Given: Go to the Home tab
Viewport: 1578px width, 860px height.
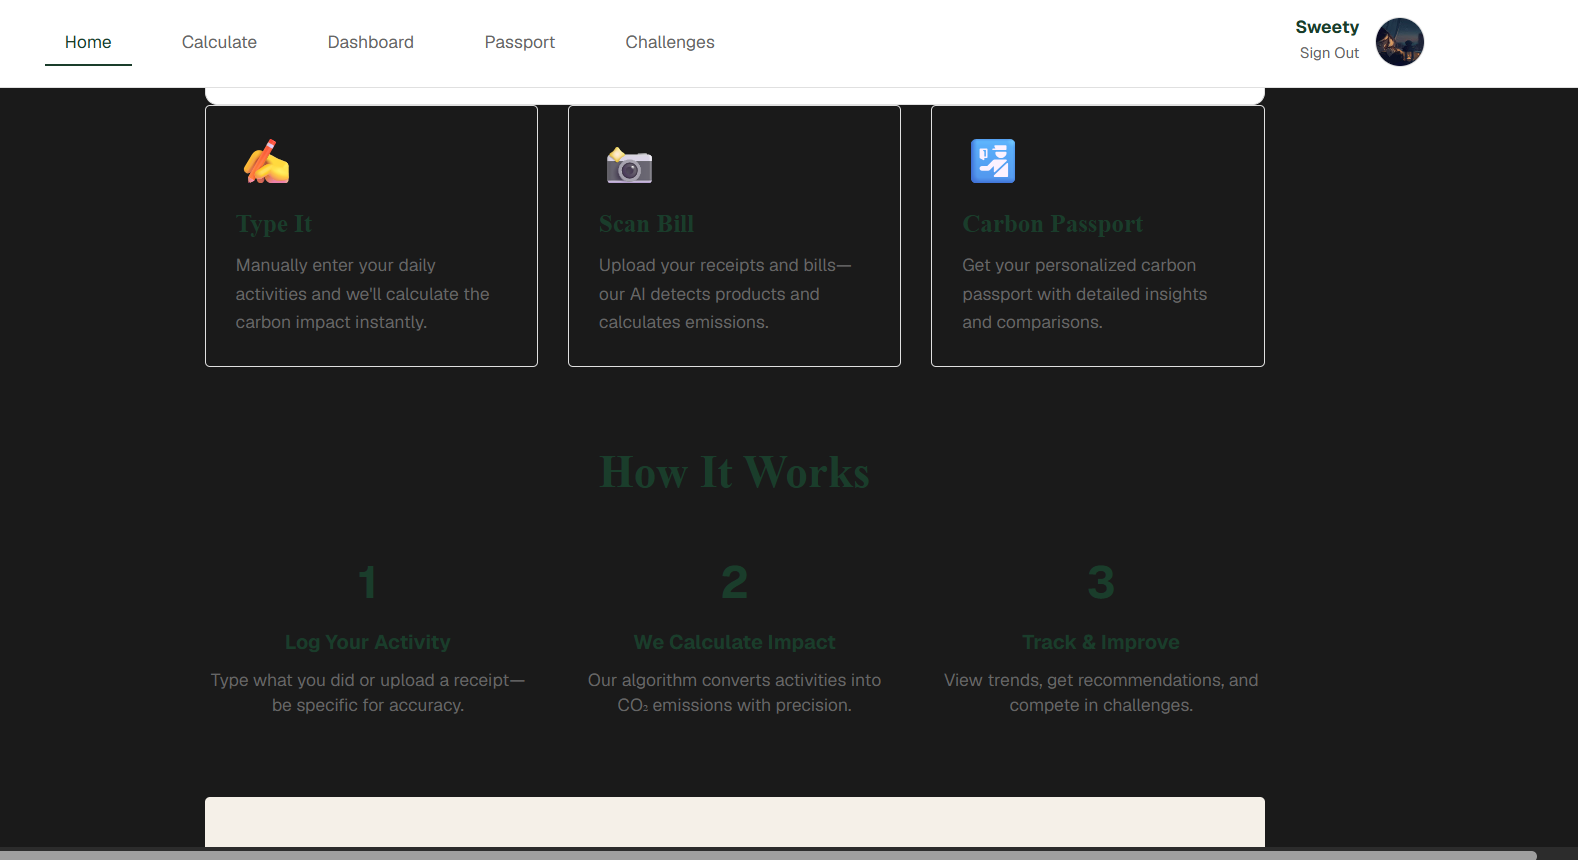Looking at the screenshot, I should pyautogui.click(x=88, y=42).
